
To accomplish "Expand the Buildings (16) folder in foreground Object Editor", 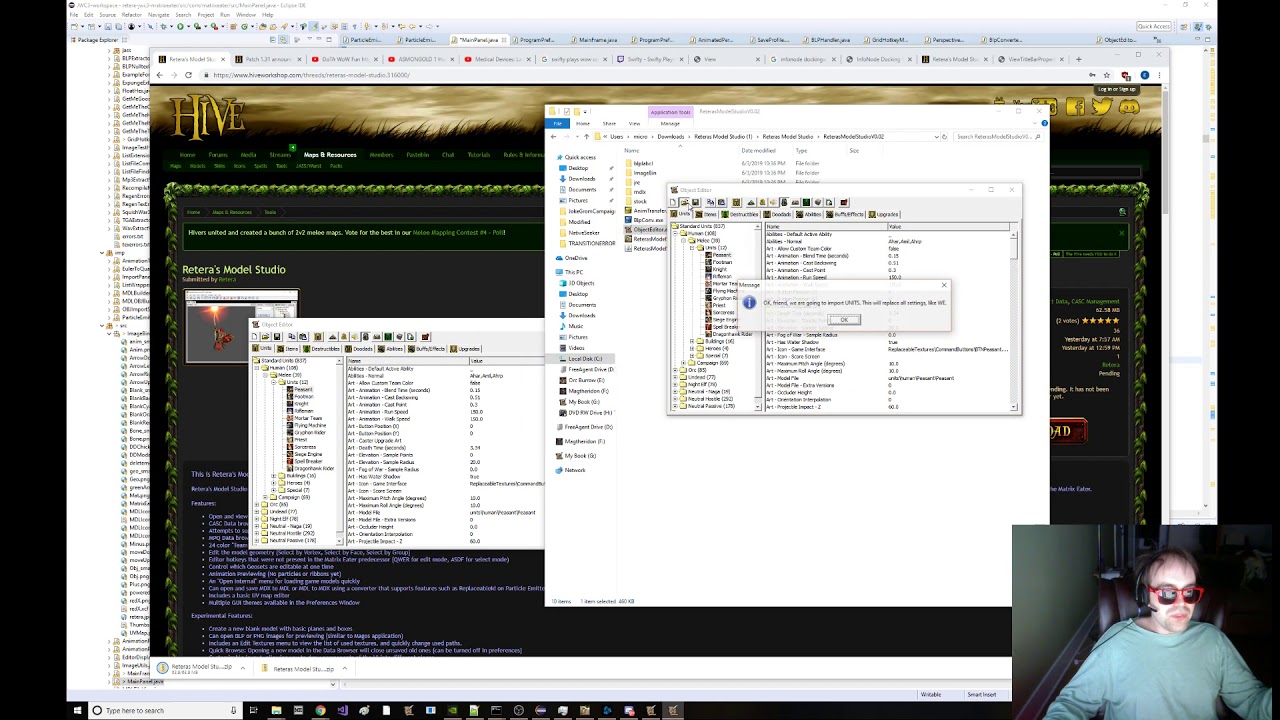I will pos(692,341).
